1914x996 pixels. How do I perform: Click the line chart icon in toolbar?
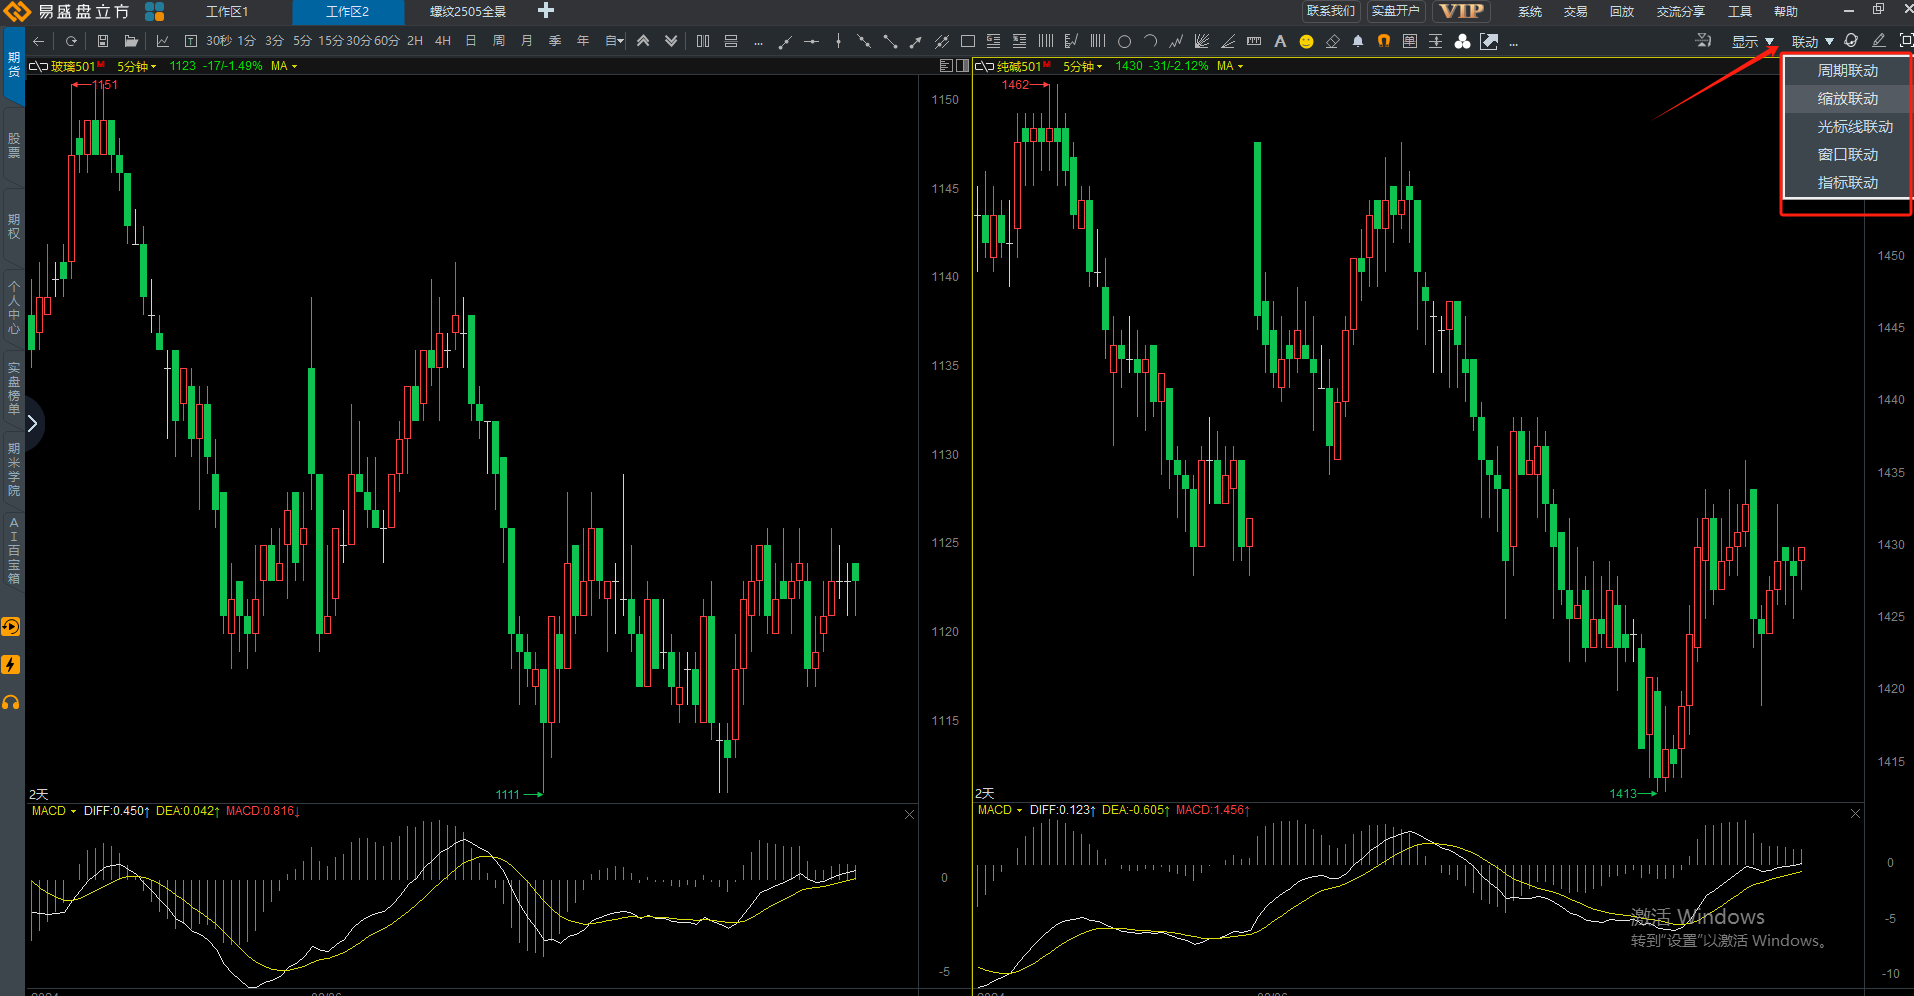pyautogui.click(x=163, y=41)
